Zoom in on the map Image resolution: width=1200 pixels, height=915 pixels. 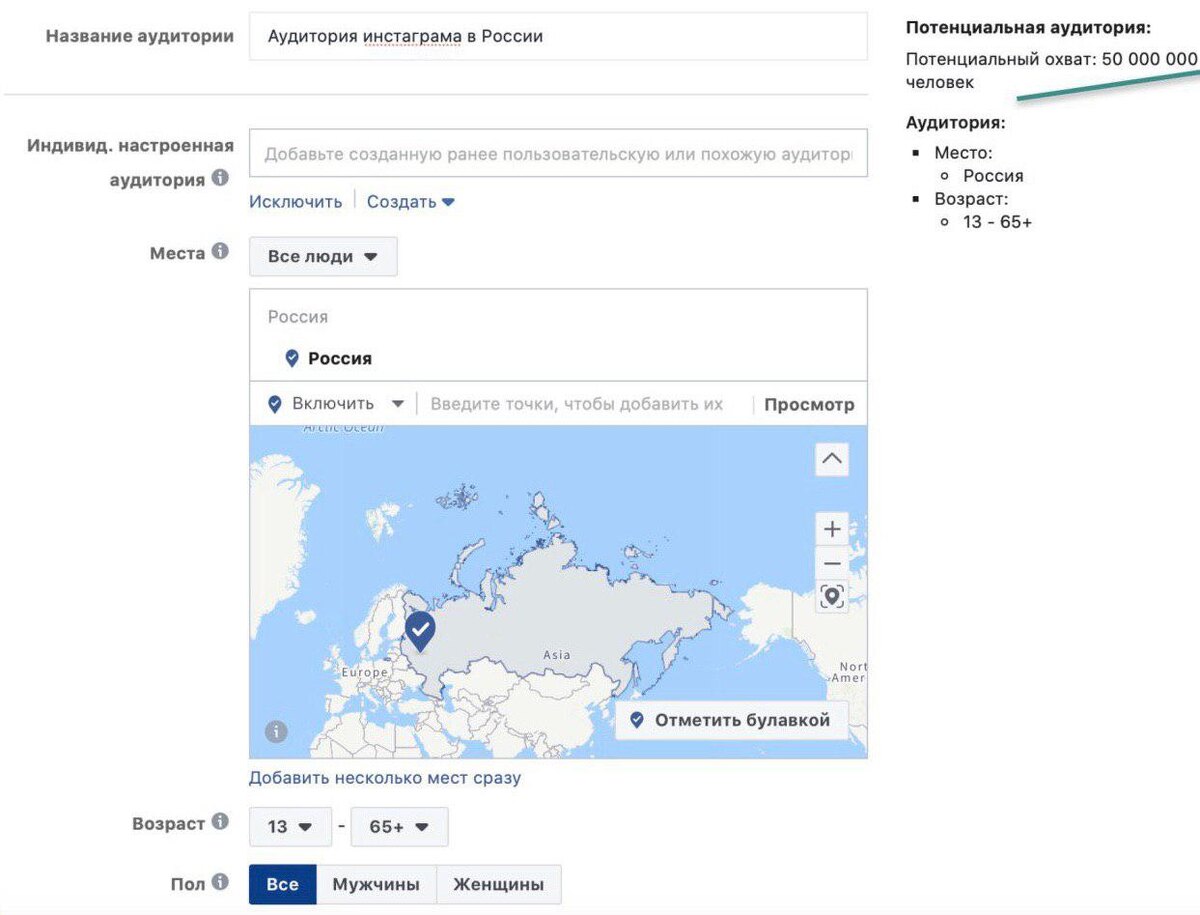point(831,528)
